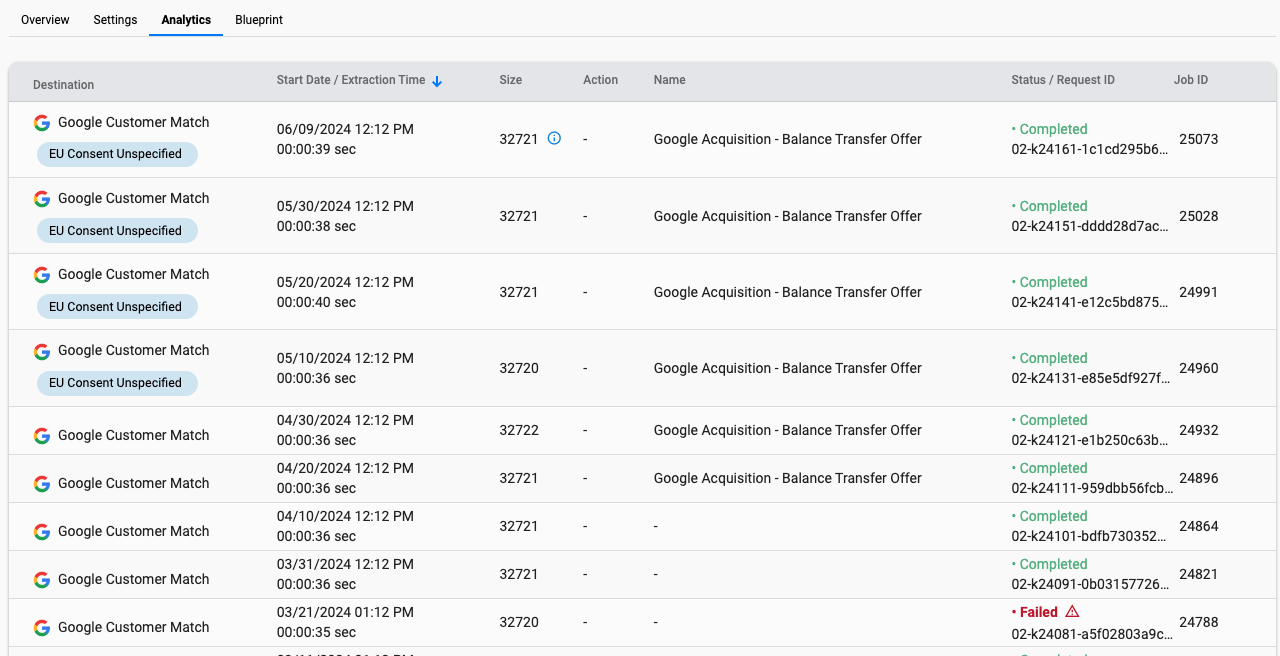Click the Google logo in the 04/30/2024 row
The width and height of the screenshot is (1280, 656).
pyautogui.click(x=42, y=436)
